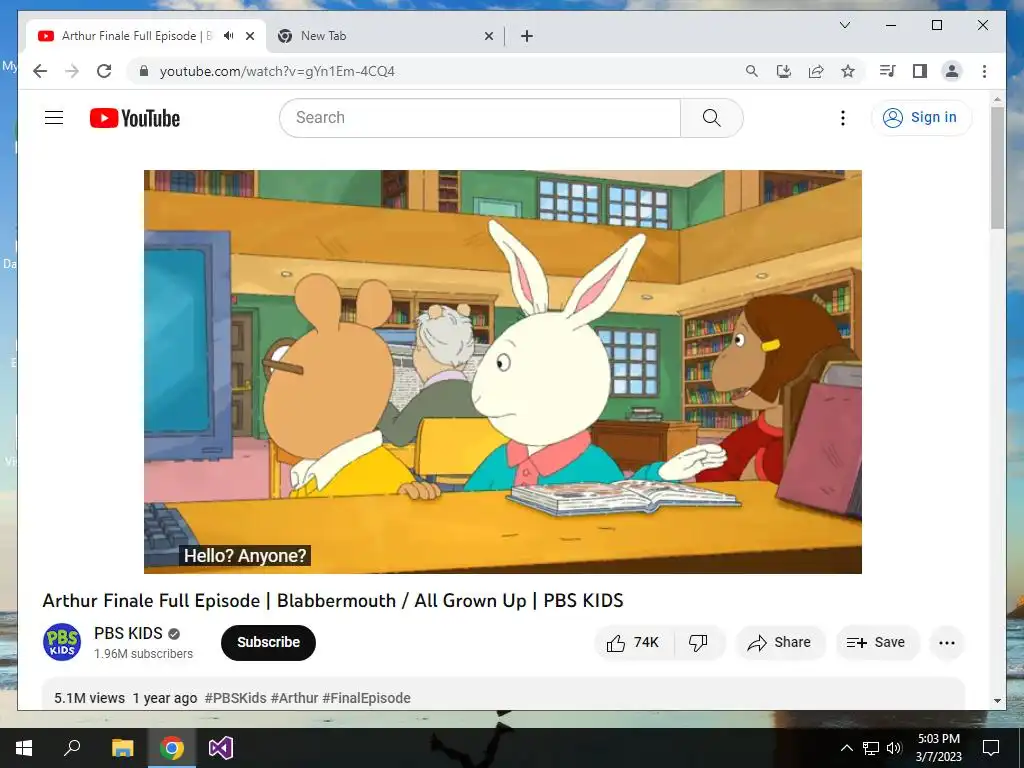Bookmark this tab with star icon
Image resolution: width=1024 pixels, height=768 pixels.
click(x=848, y=71)
